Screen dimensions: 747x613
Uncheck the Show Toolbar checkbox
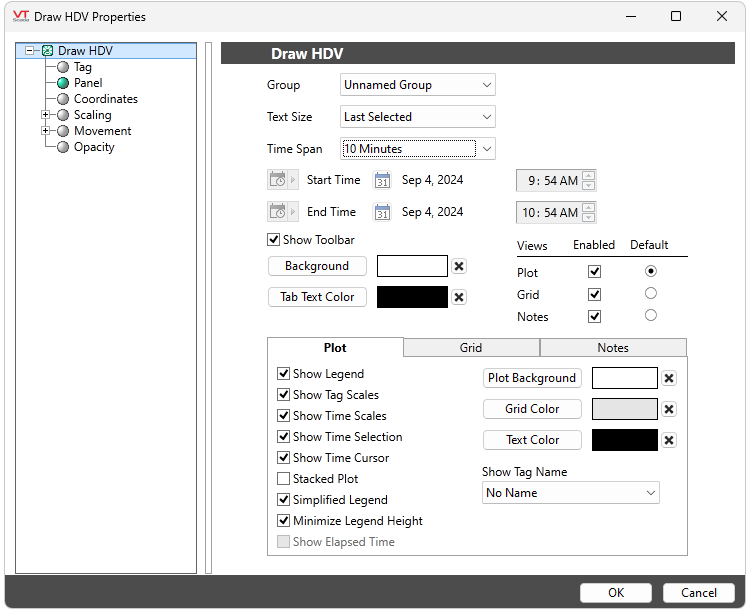tap(273, 240)
